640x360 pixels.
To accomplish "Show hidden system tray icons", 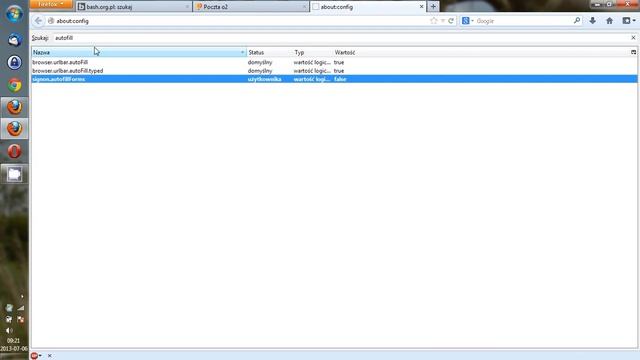I will click(22, 297).
